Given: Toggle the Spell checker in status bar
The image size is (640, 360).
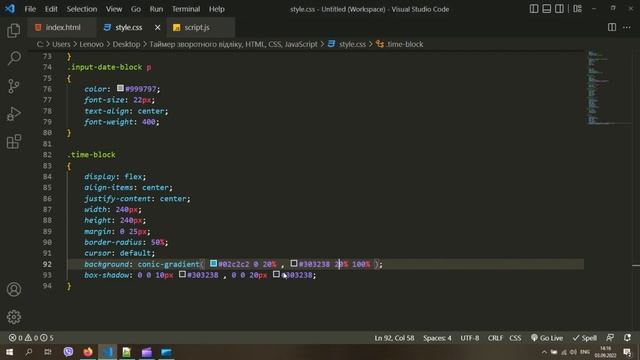Looking at the screenshot, I should (584, 338).
